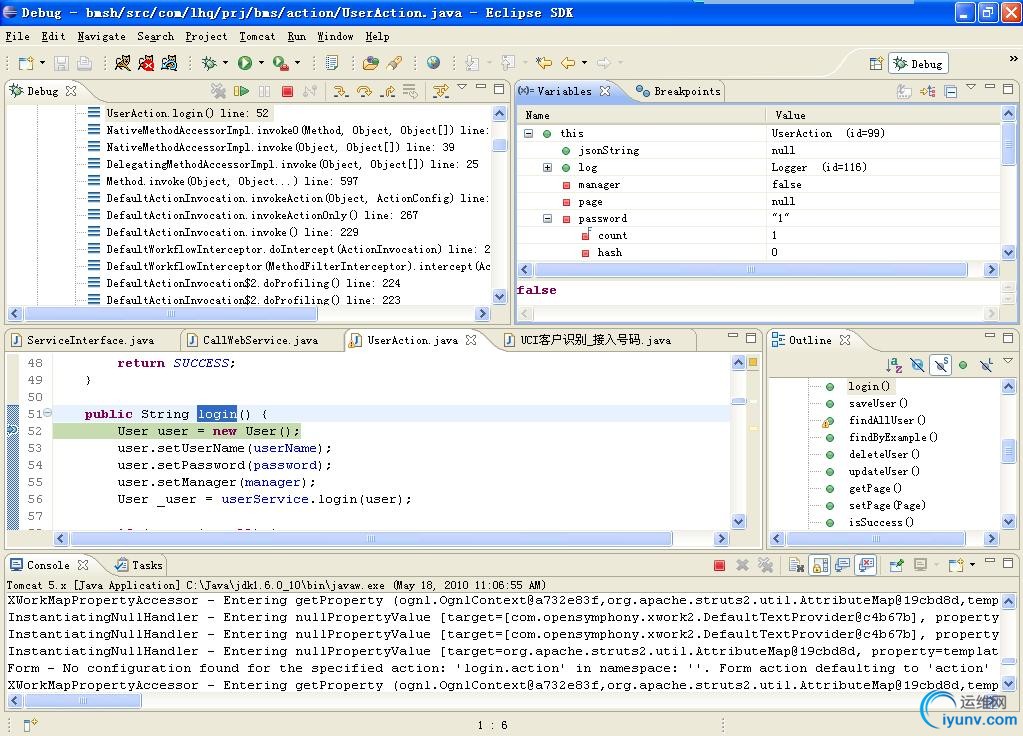Click the Debug perspective button

tap(919, 63)
